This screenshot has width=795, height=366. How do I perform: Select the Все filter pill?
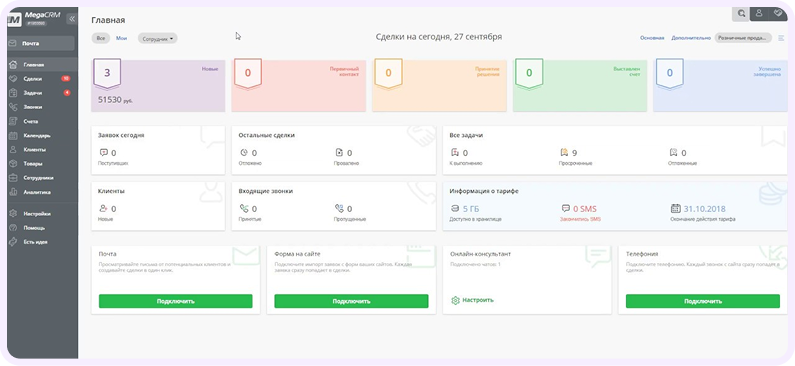(x=101, y=38)
